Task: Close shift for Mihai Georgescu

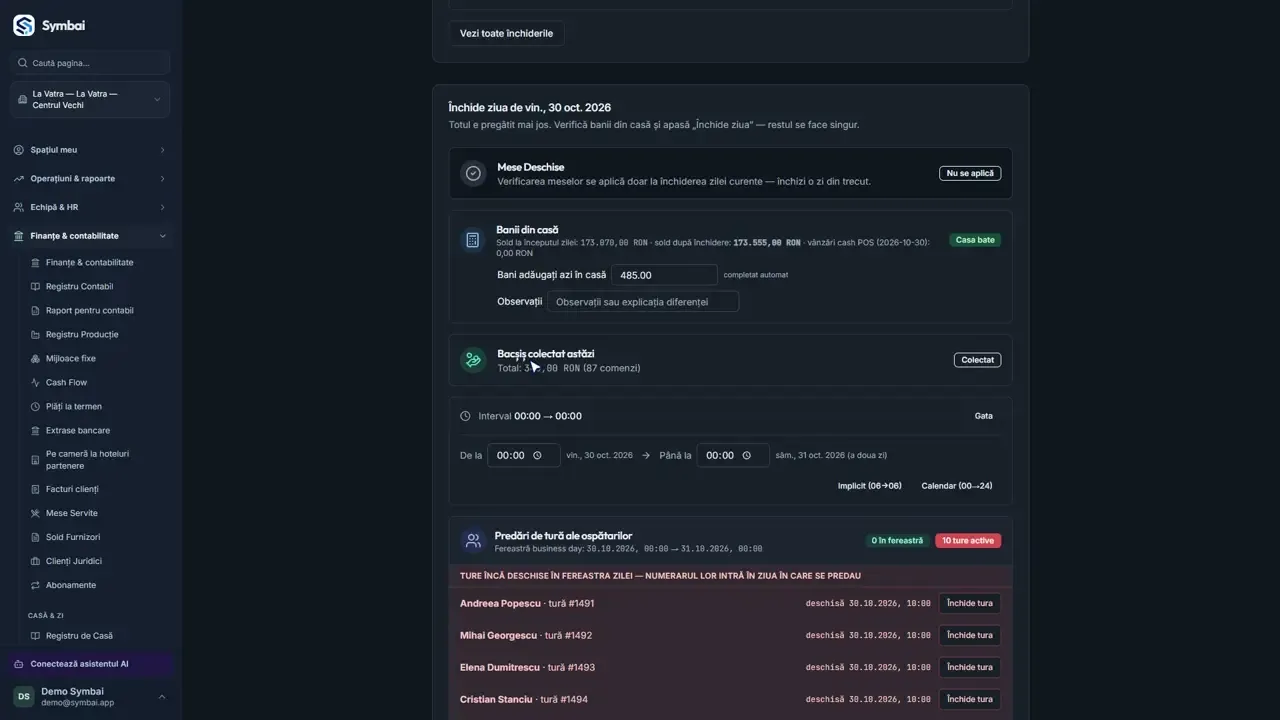Action: [970, 635]
